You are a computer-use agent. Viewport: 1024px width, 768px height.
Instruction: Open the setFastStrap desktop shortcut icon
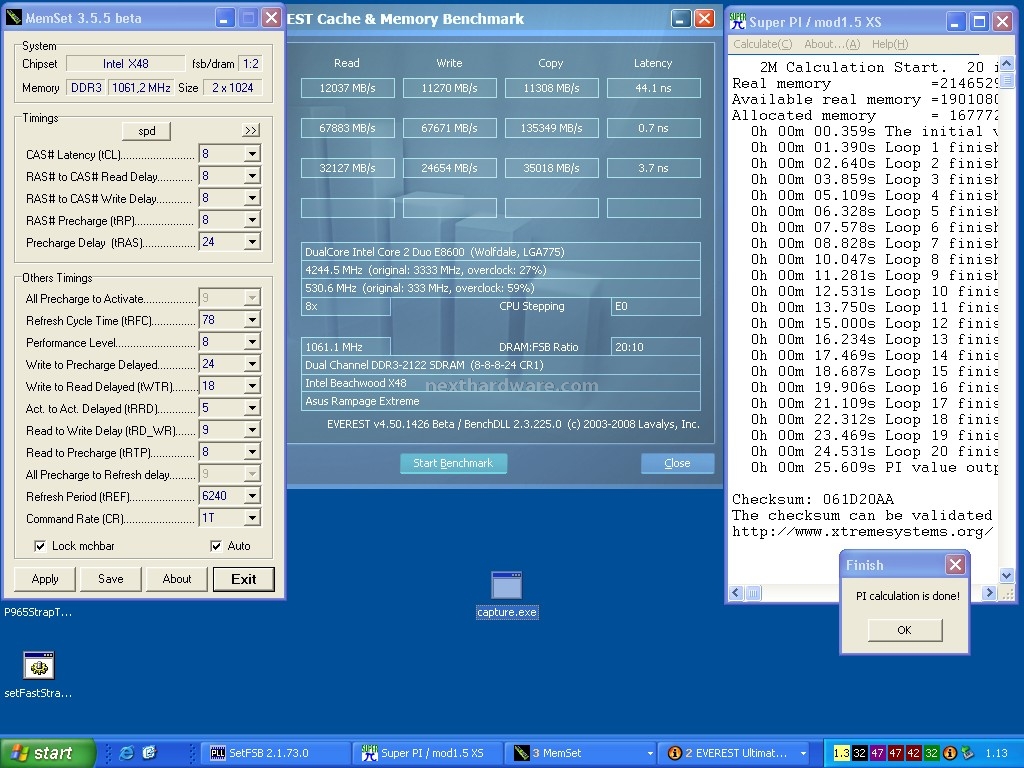click(x=39, y=666)
